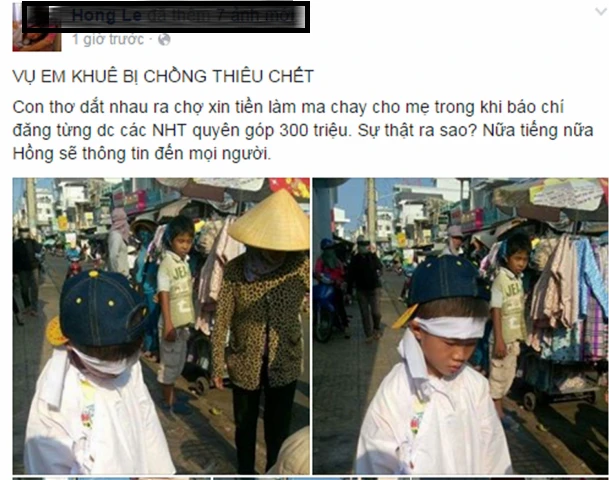This screenshot has width=609, height=480.
Task: Click the globe public privacy icon
Action: pos(164,40)
